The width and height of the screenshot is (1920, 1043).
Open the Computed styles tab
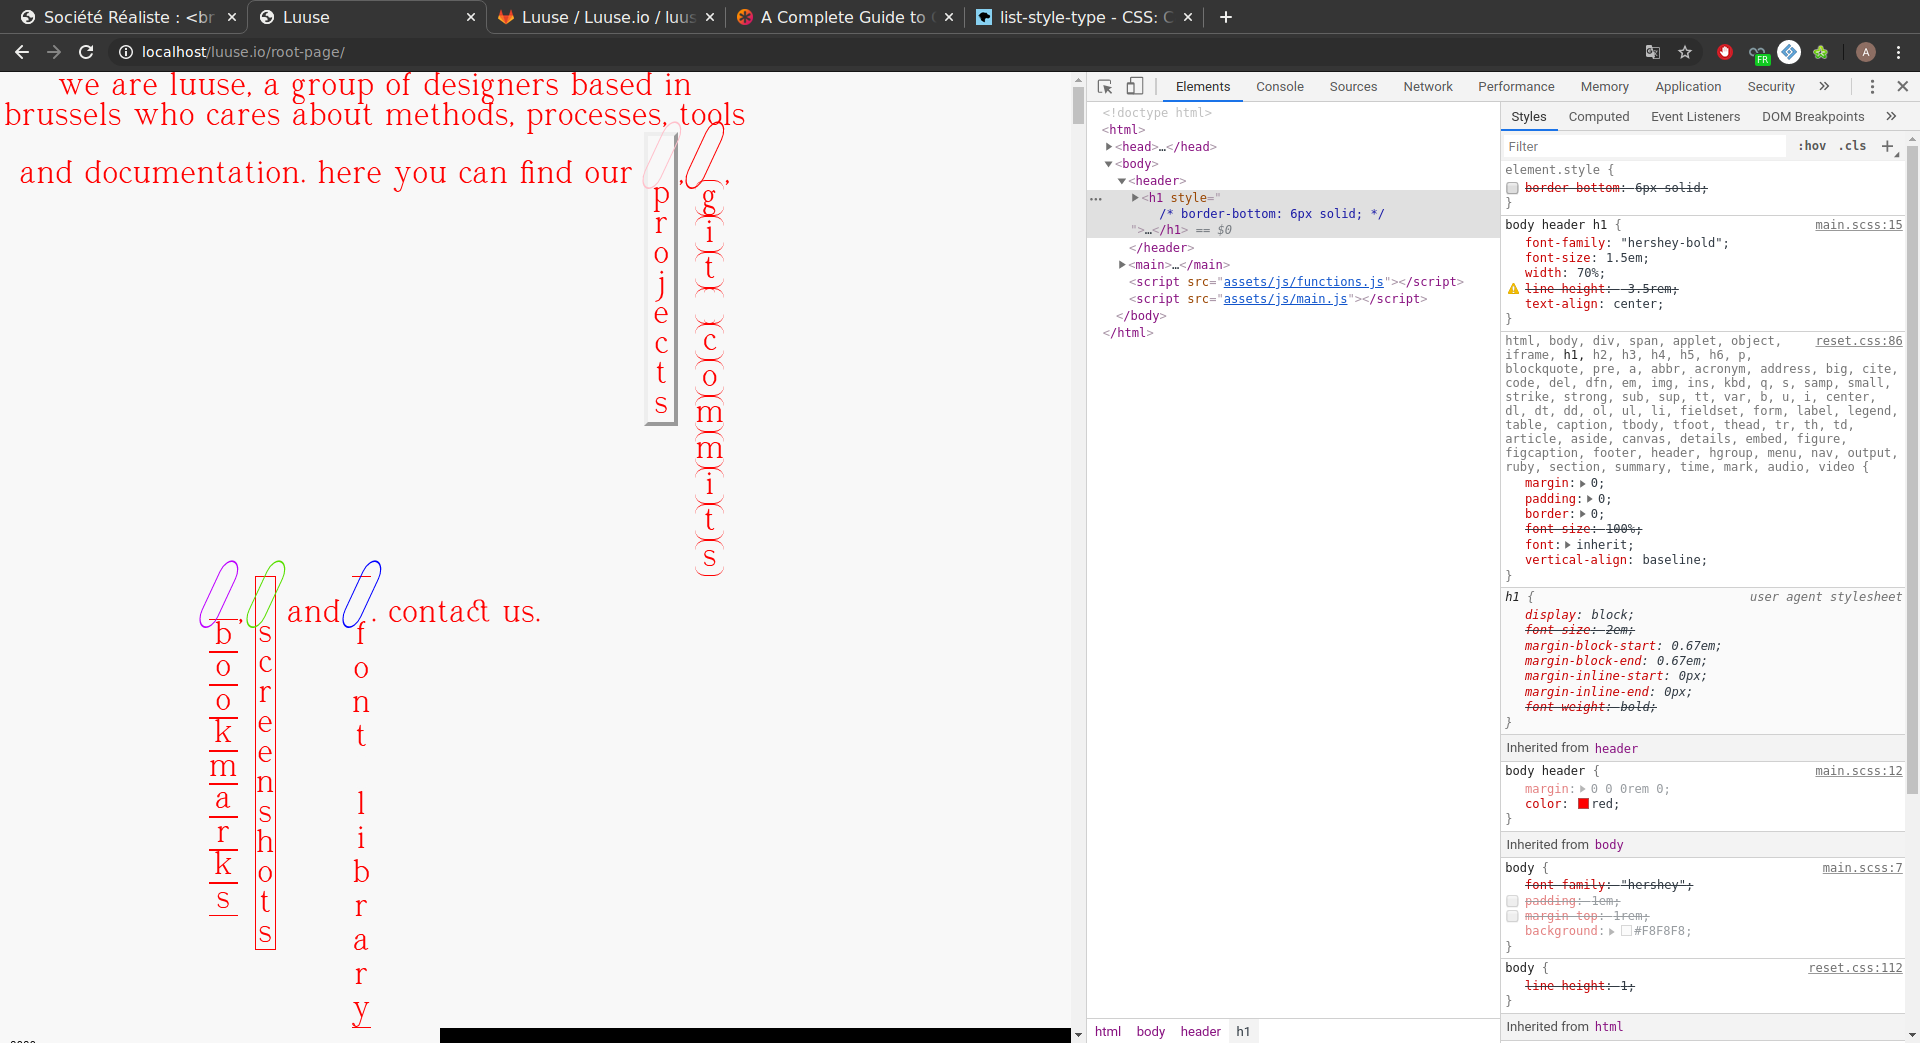1598,117
